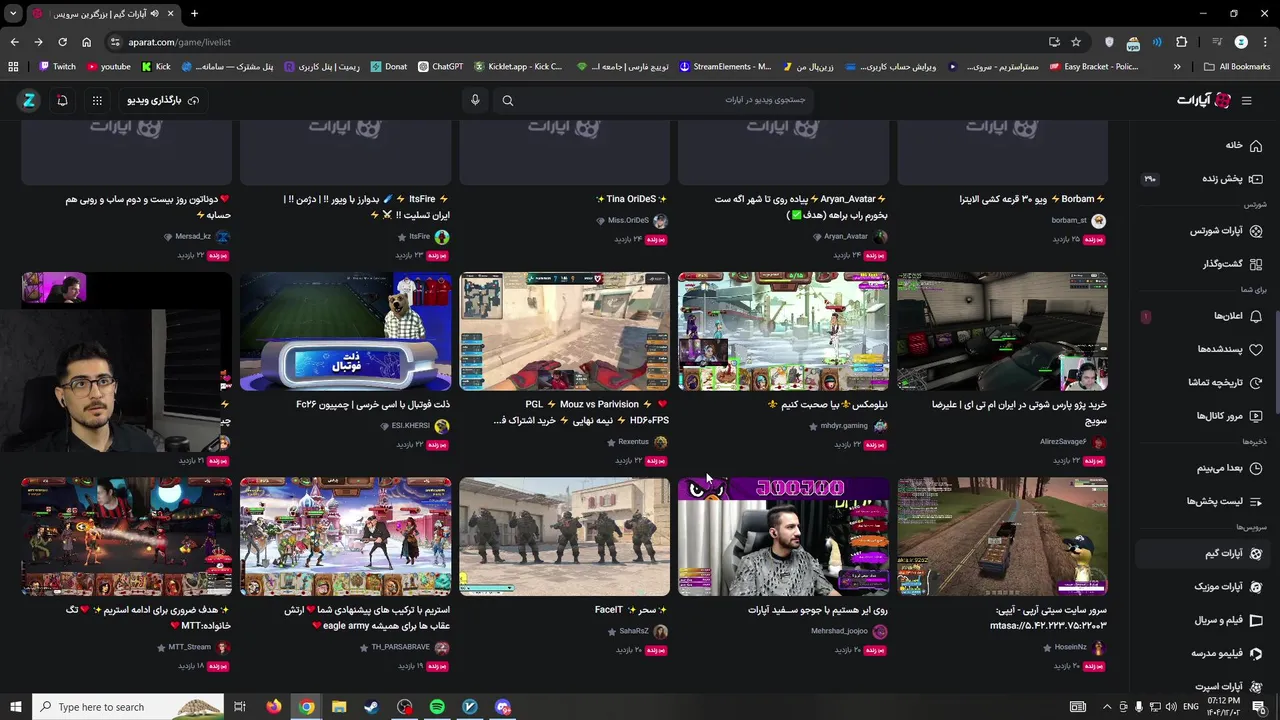Open the mhdyr.gaming stream thumbnail

click(x=783, y=331)
